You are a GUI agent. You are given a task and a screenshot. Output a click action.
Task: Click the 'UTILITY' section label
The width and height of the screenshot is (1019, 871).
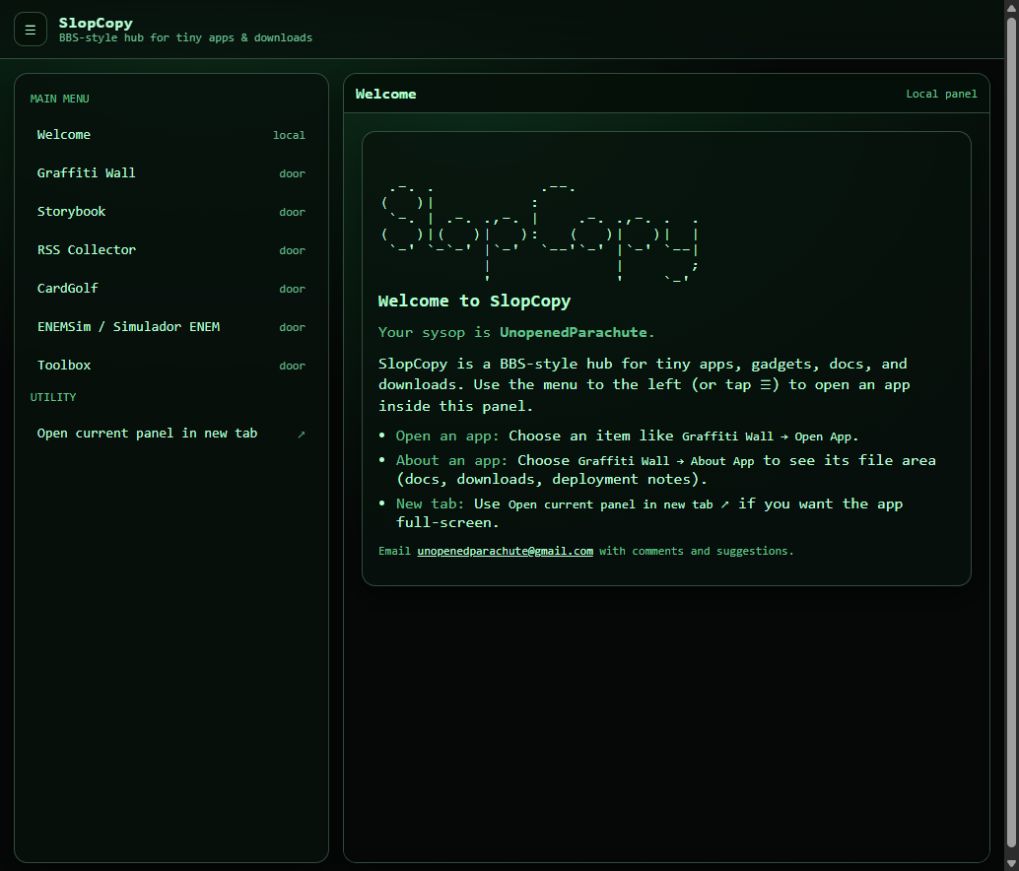point(53,397)
